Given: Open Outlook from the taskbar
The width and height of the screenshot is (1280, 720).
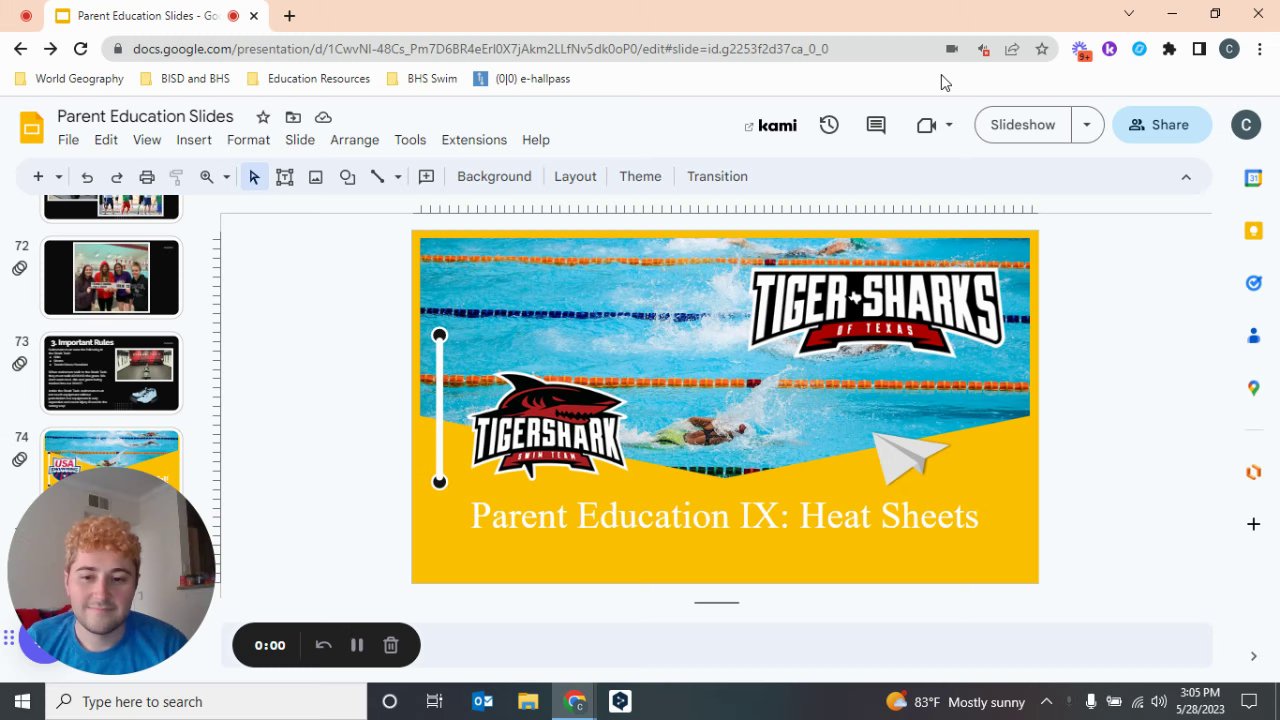Looking at the screenshot, I should point(482,701).
